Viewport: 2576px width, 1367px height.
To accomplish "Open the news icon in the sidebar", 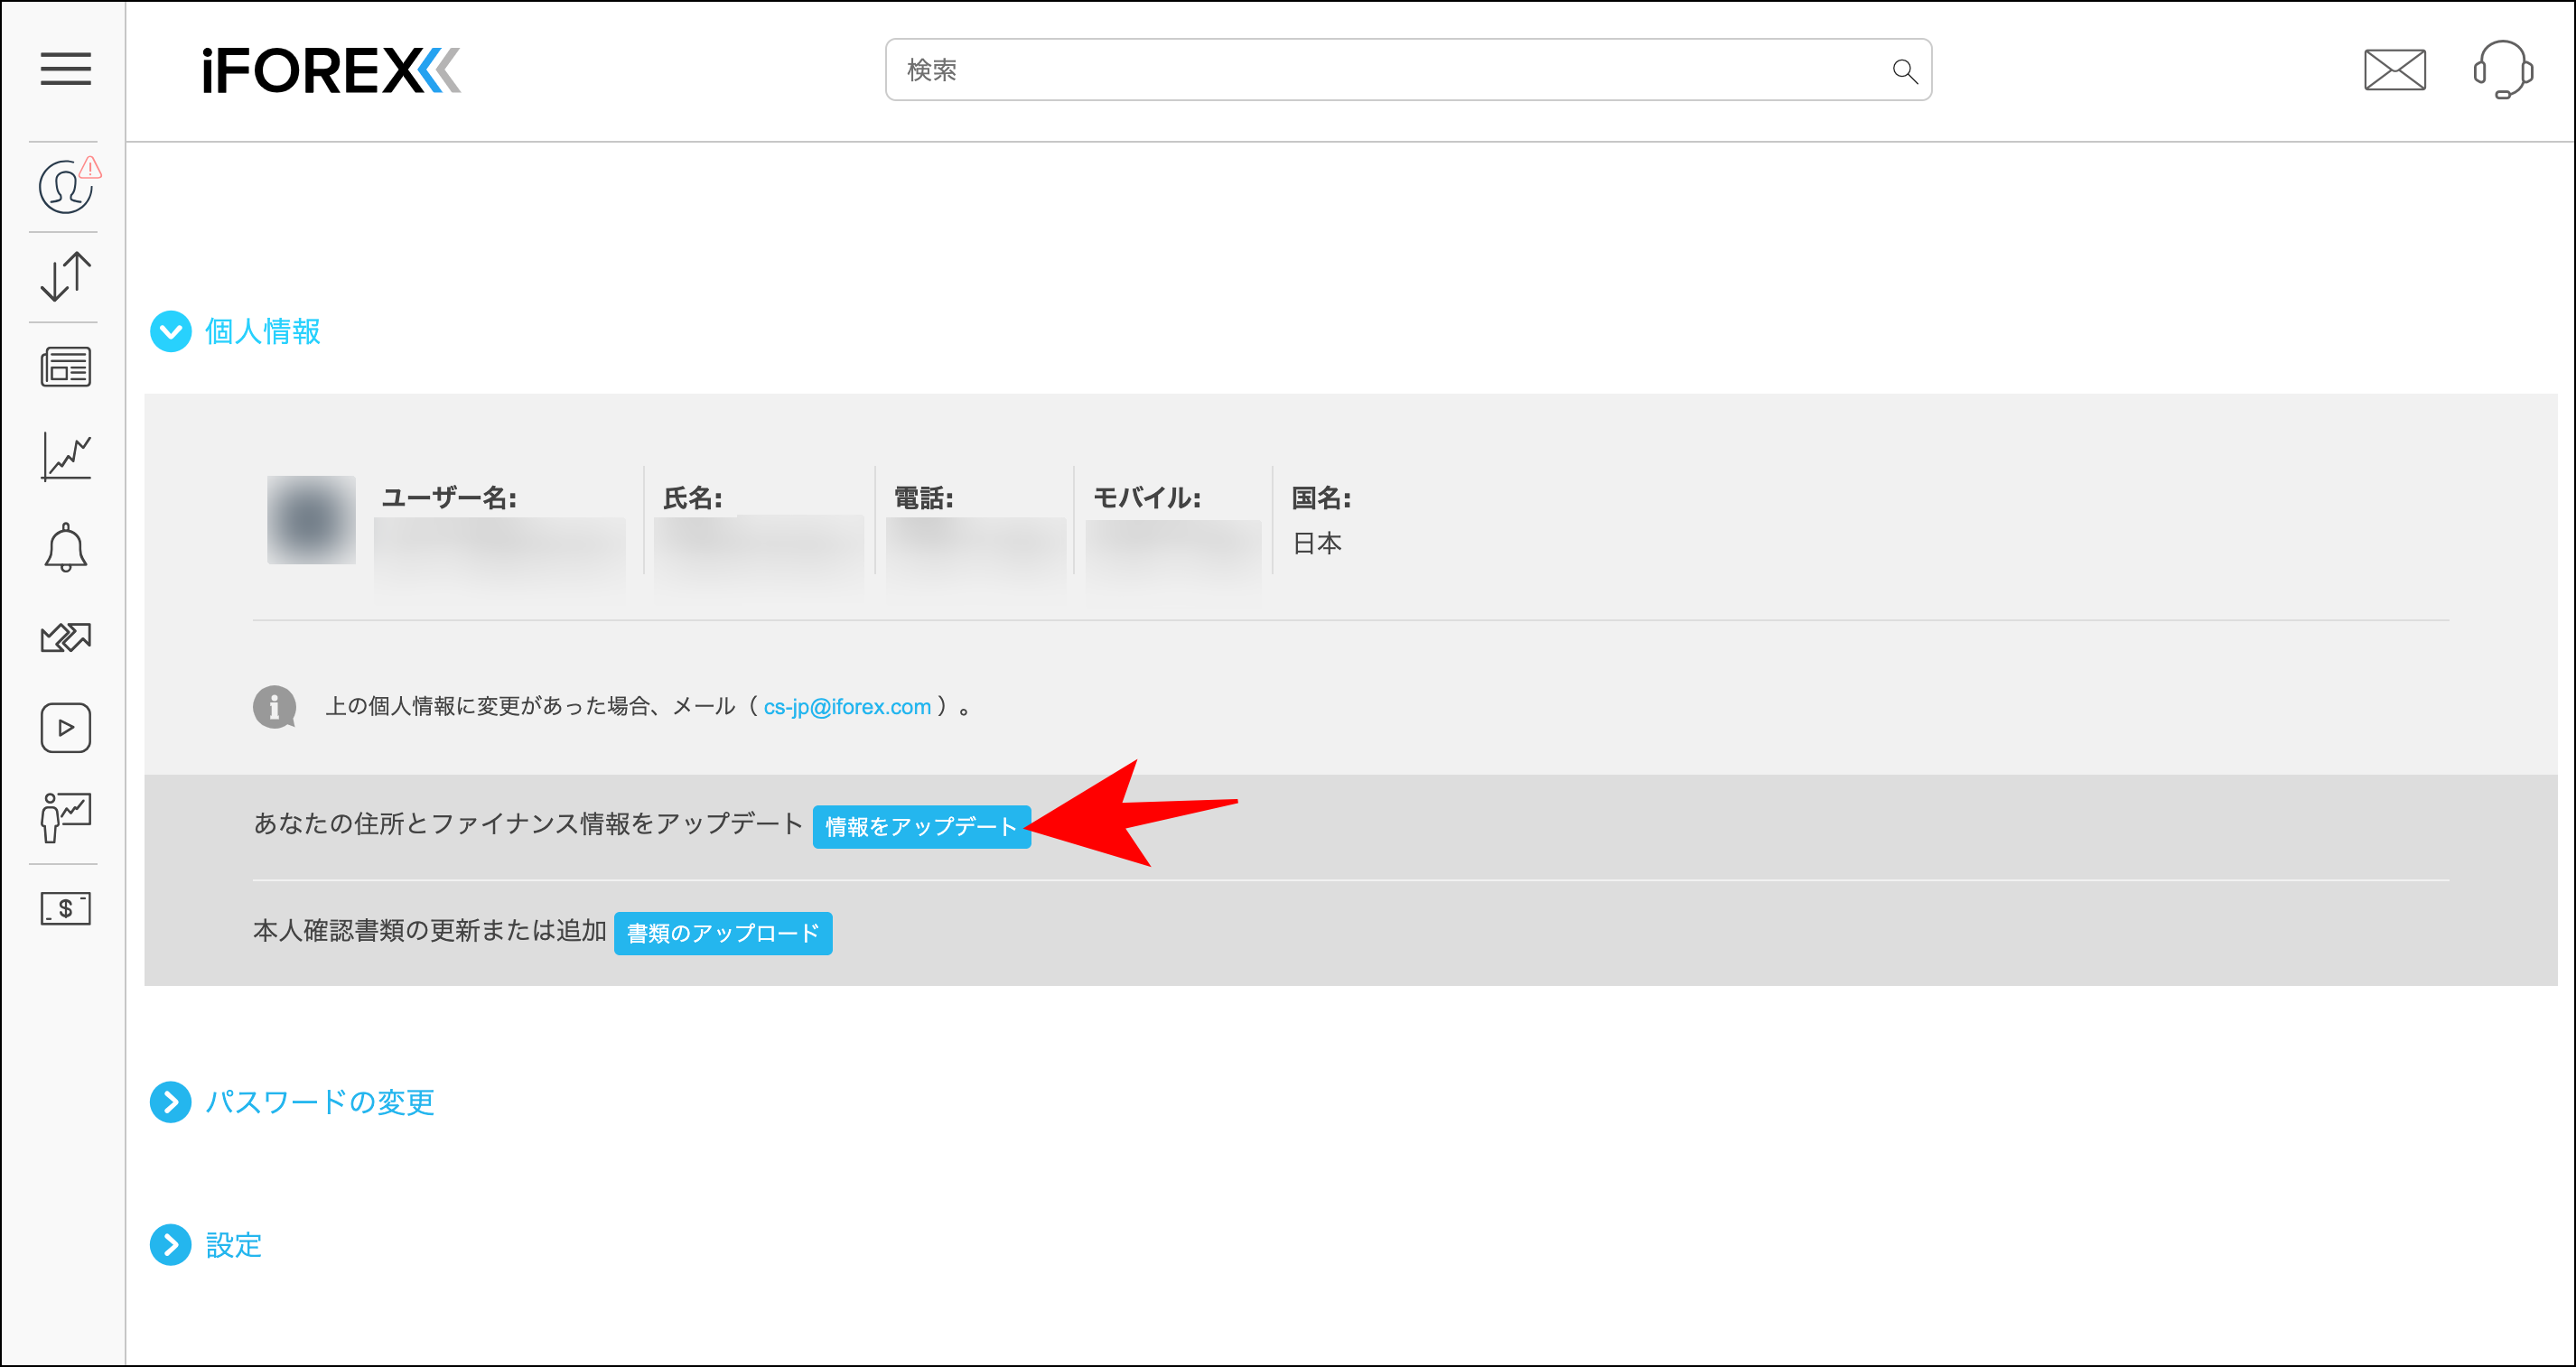I will click(x=64, y=366).
